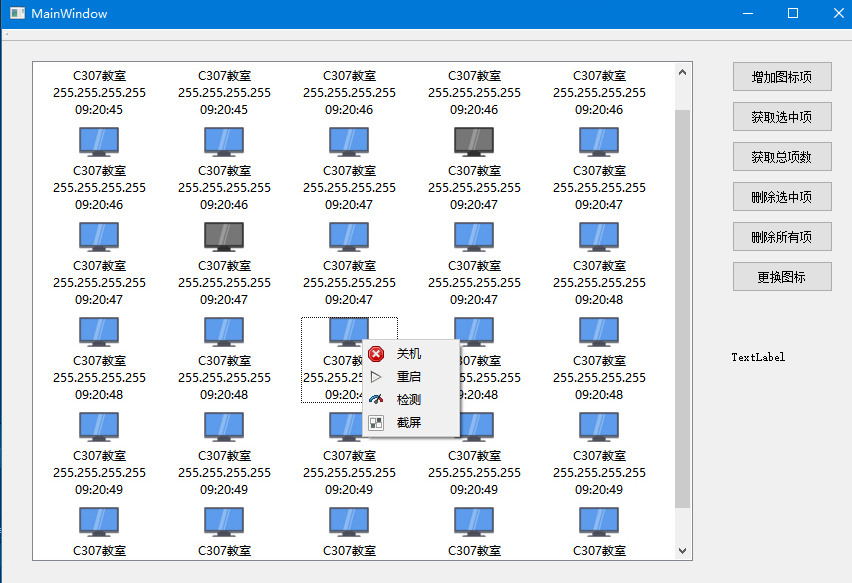This screenshot has height=583, width=852.
Task: Click the restart arrow icon beside 重启
Action: tap(375, 377)
